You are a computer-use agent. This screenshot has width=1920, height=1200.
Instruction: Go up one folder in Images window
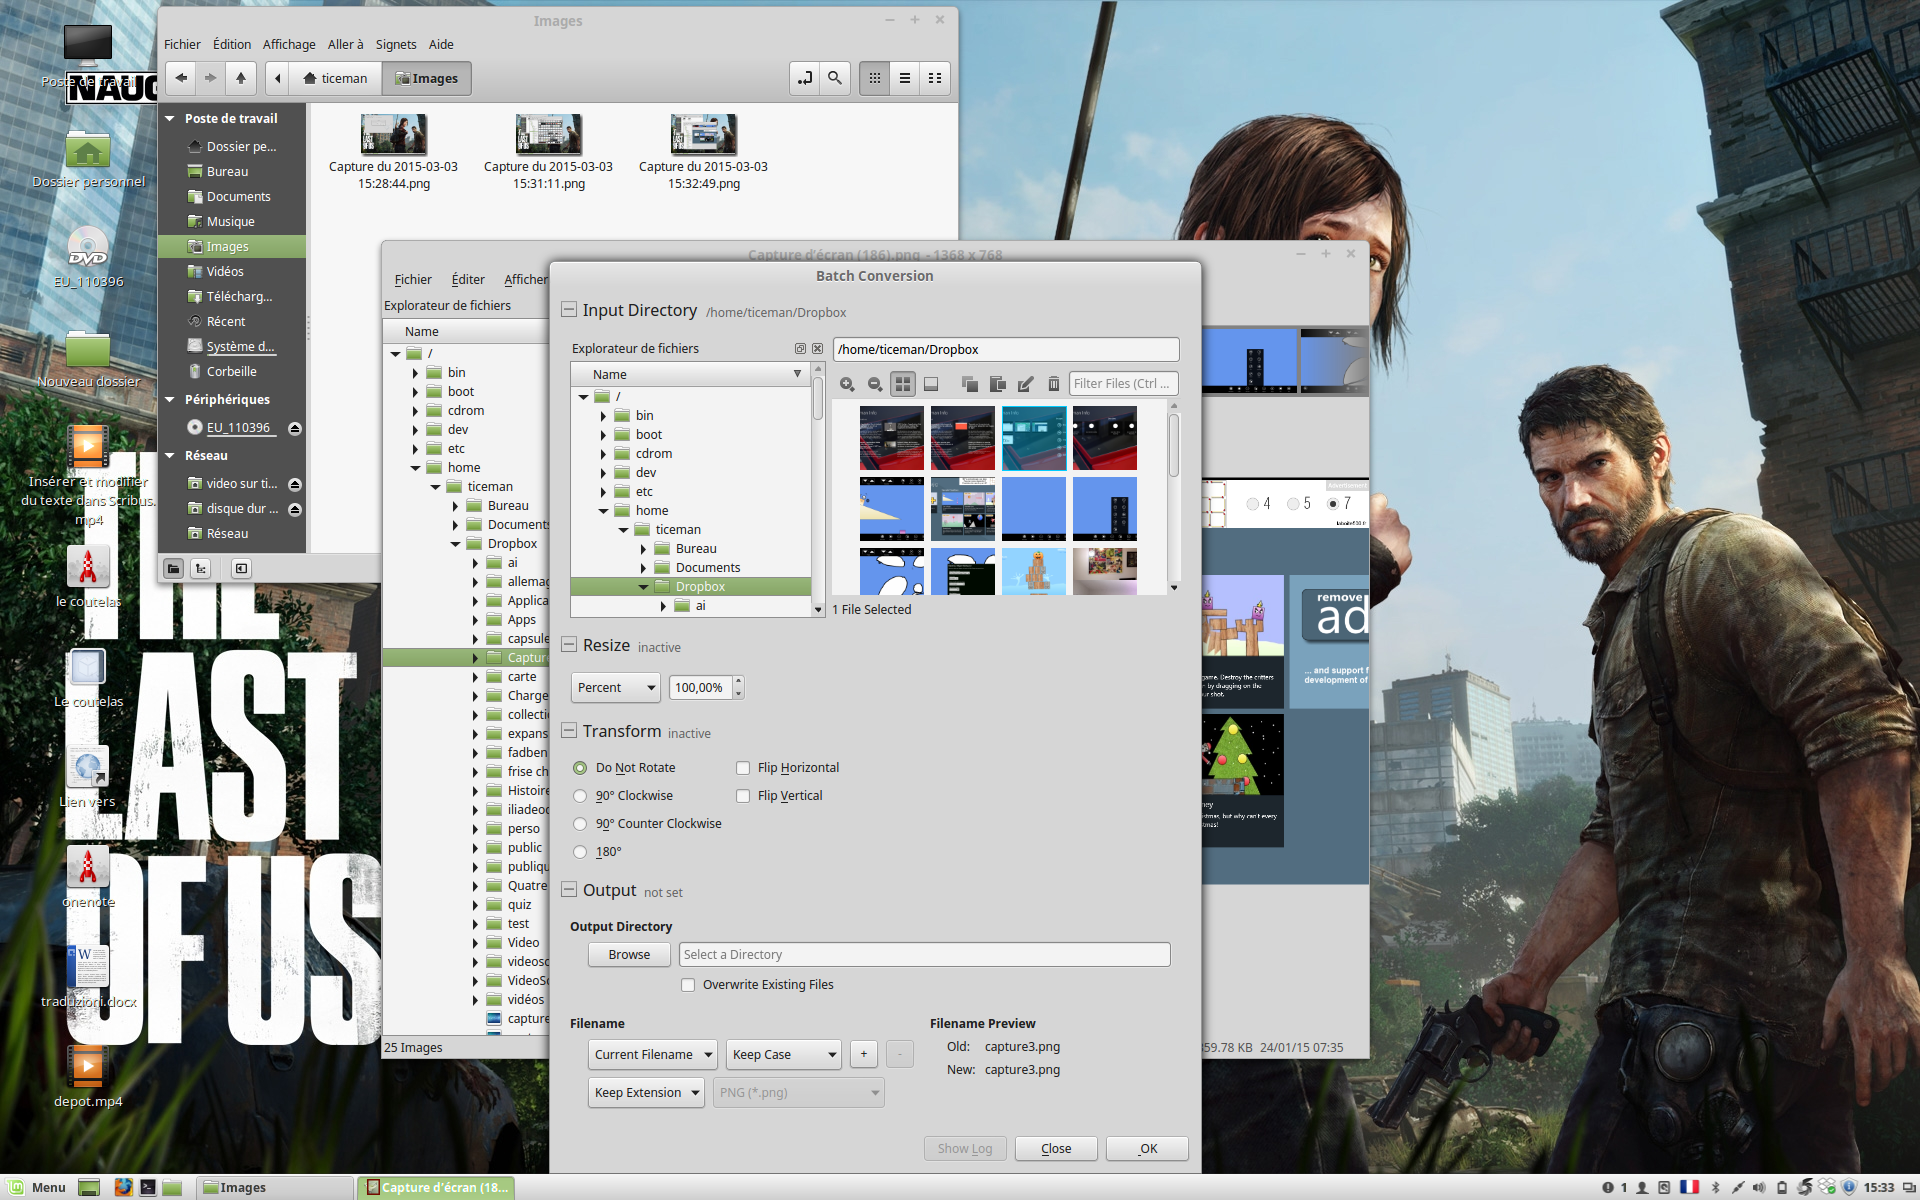[x=241, y=78]
